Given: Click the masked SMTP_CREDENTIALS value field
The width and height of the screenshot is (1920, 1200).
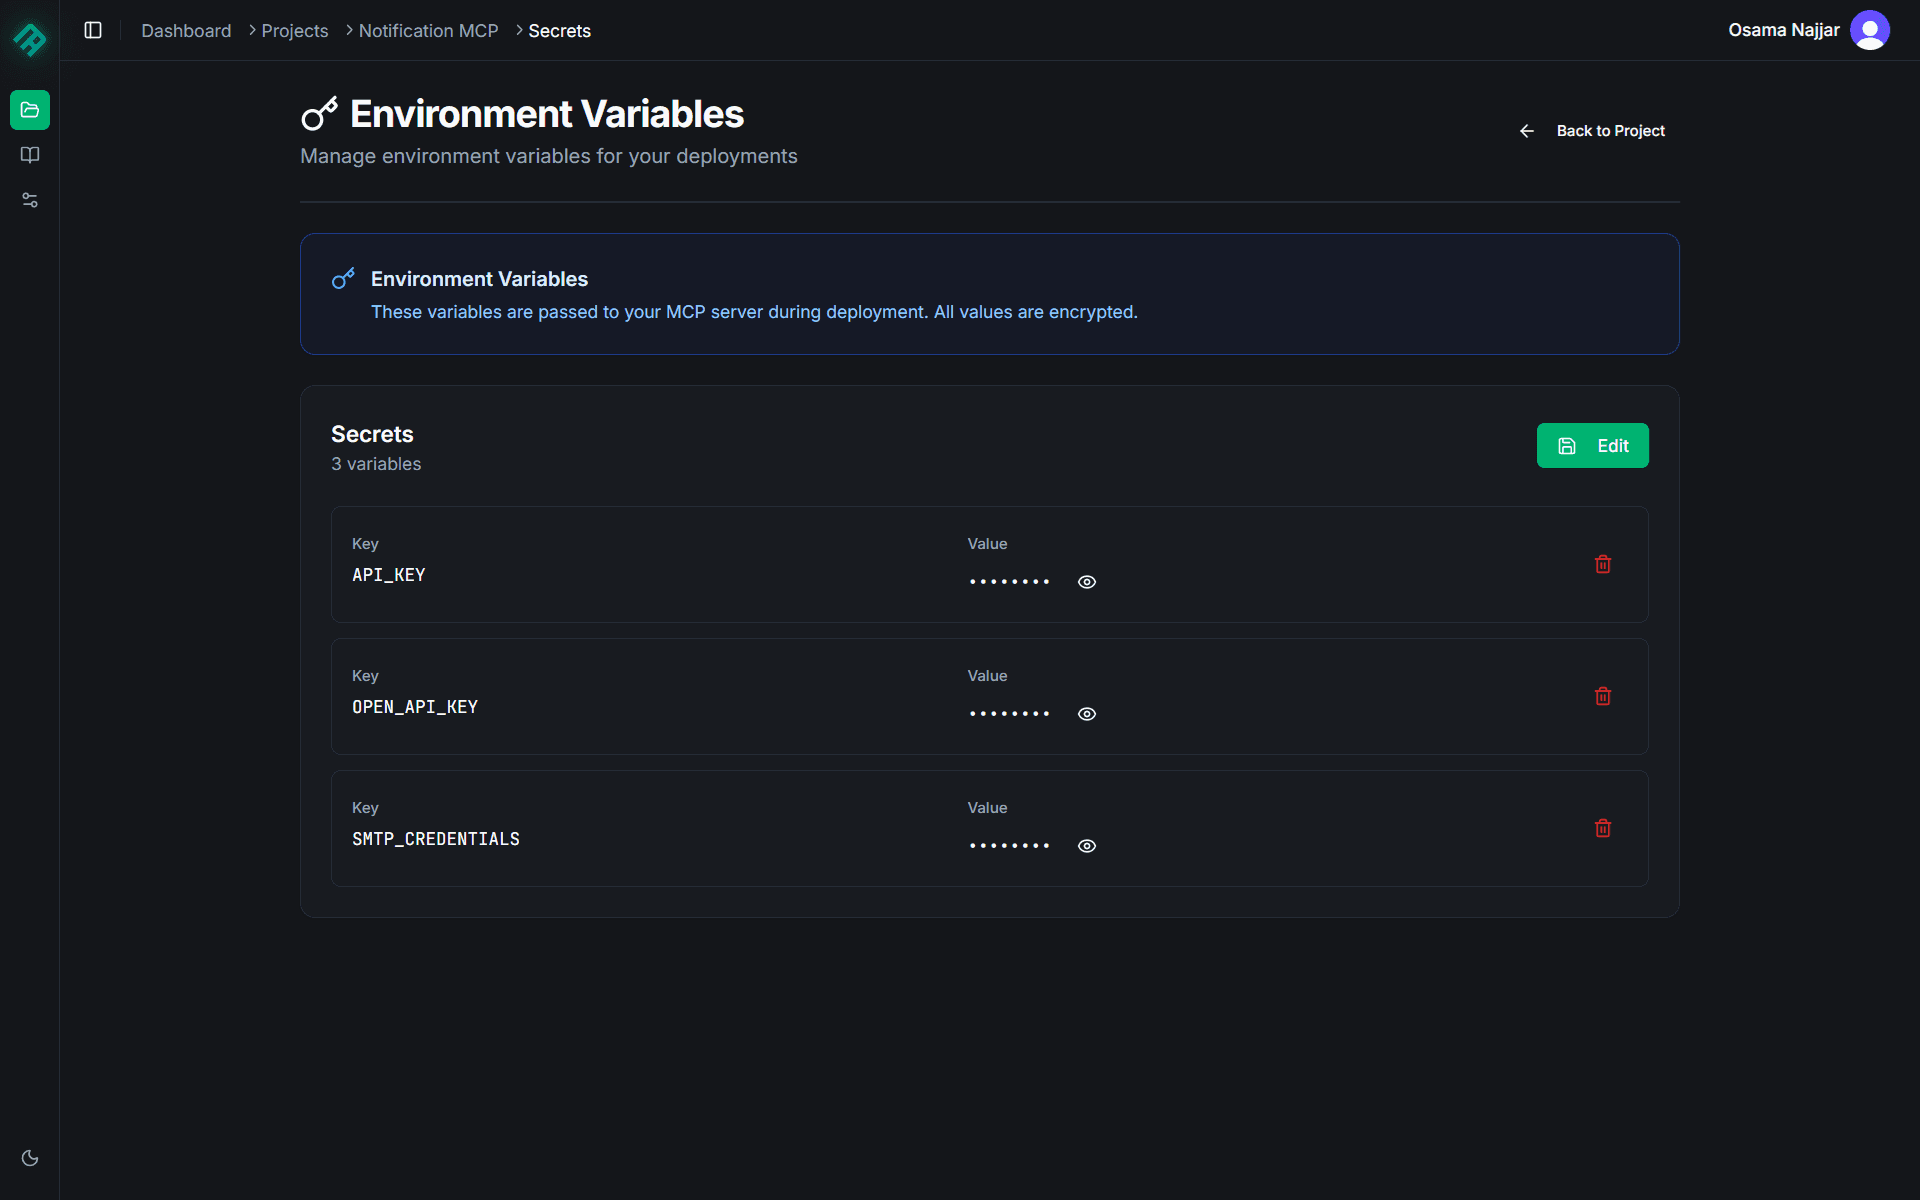Looking at the screenshot, I should coord(1009,846).
